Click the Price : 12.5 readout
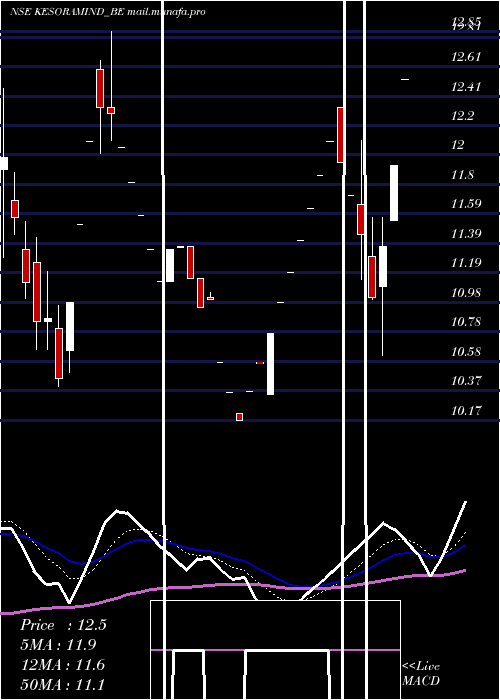The height and width of the screenshot is (700, 500). pyautogui.click(x=63, y=625)
